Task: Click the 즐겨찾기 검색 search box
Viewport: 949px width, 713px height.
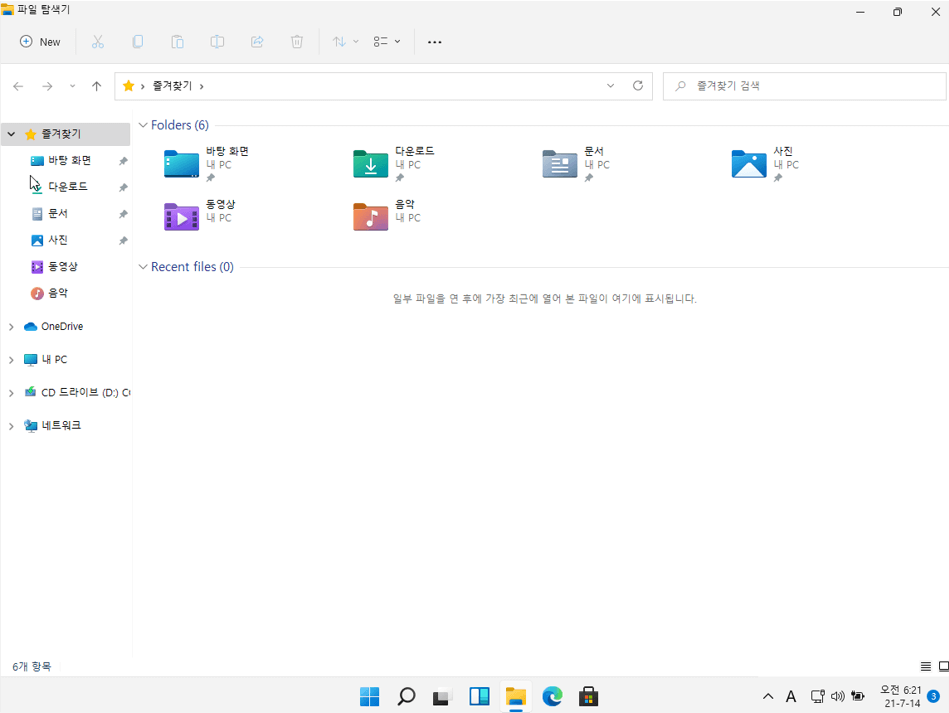Action: click(805, 86)
